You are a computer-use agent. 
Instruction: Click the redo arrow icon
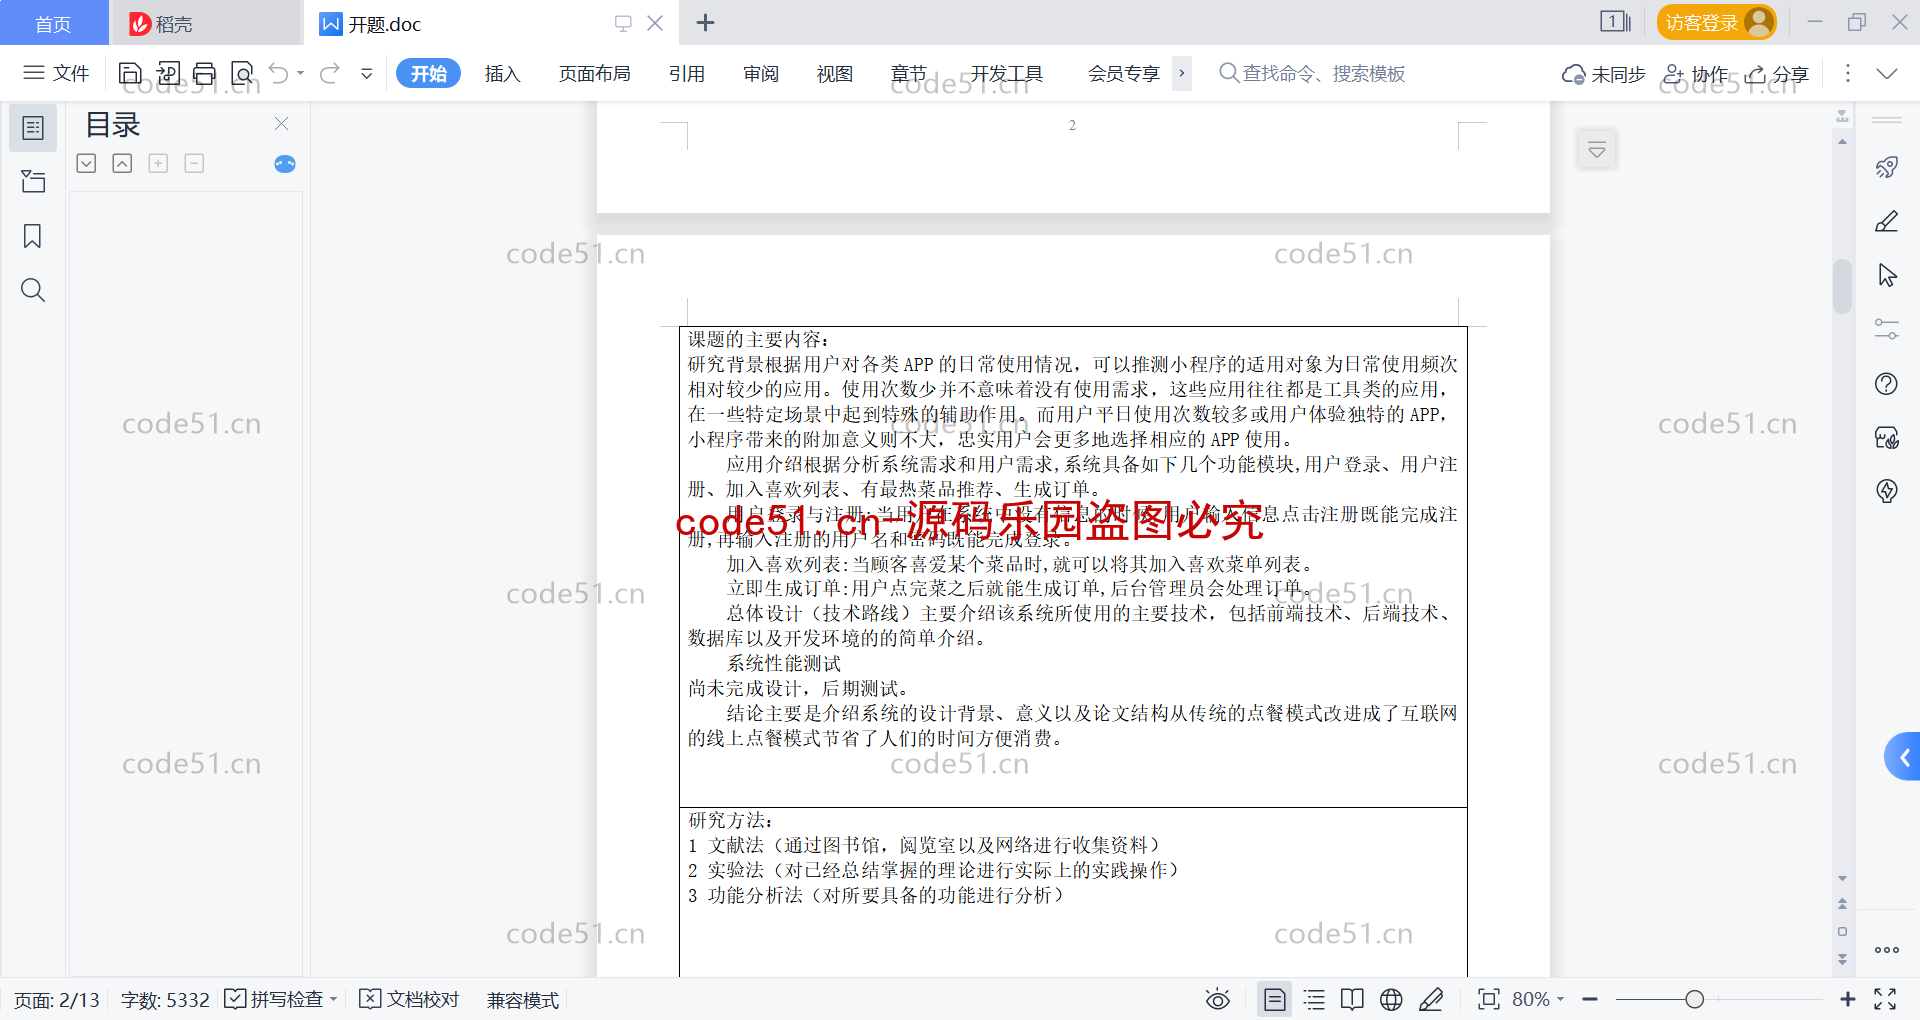(329, 73)
